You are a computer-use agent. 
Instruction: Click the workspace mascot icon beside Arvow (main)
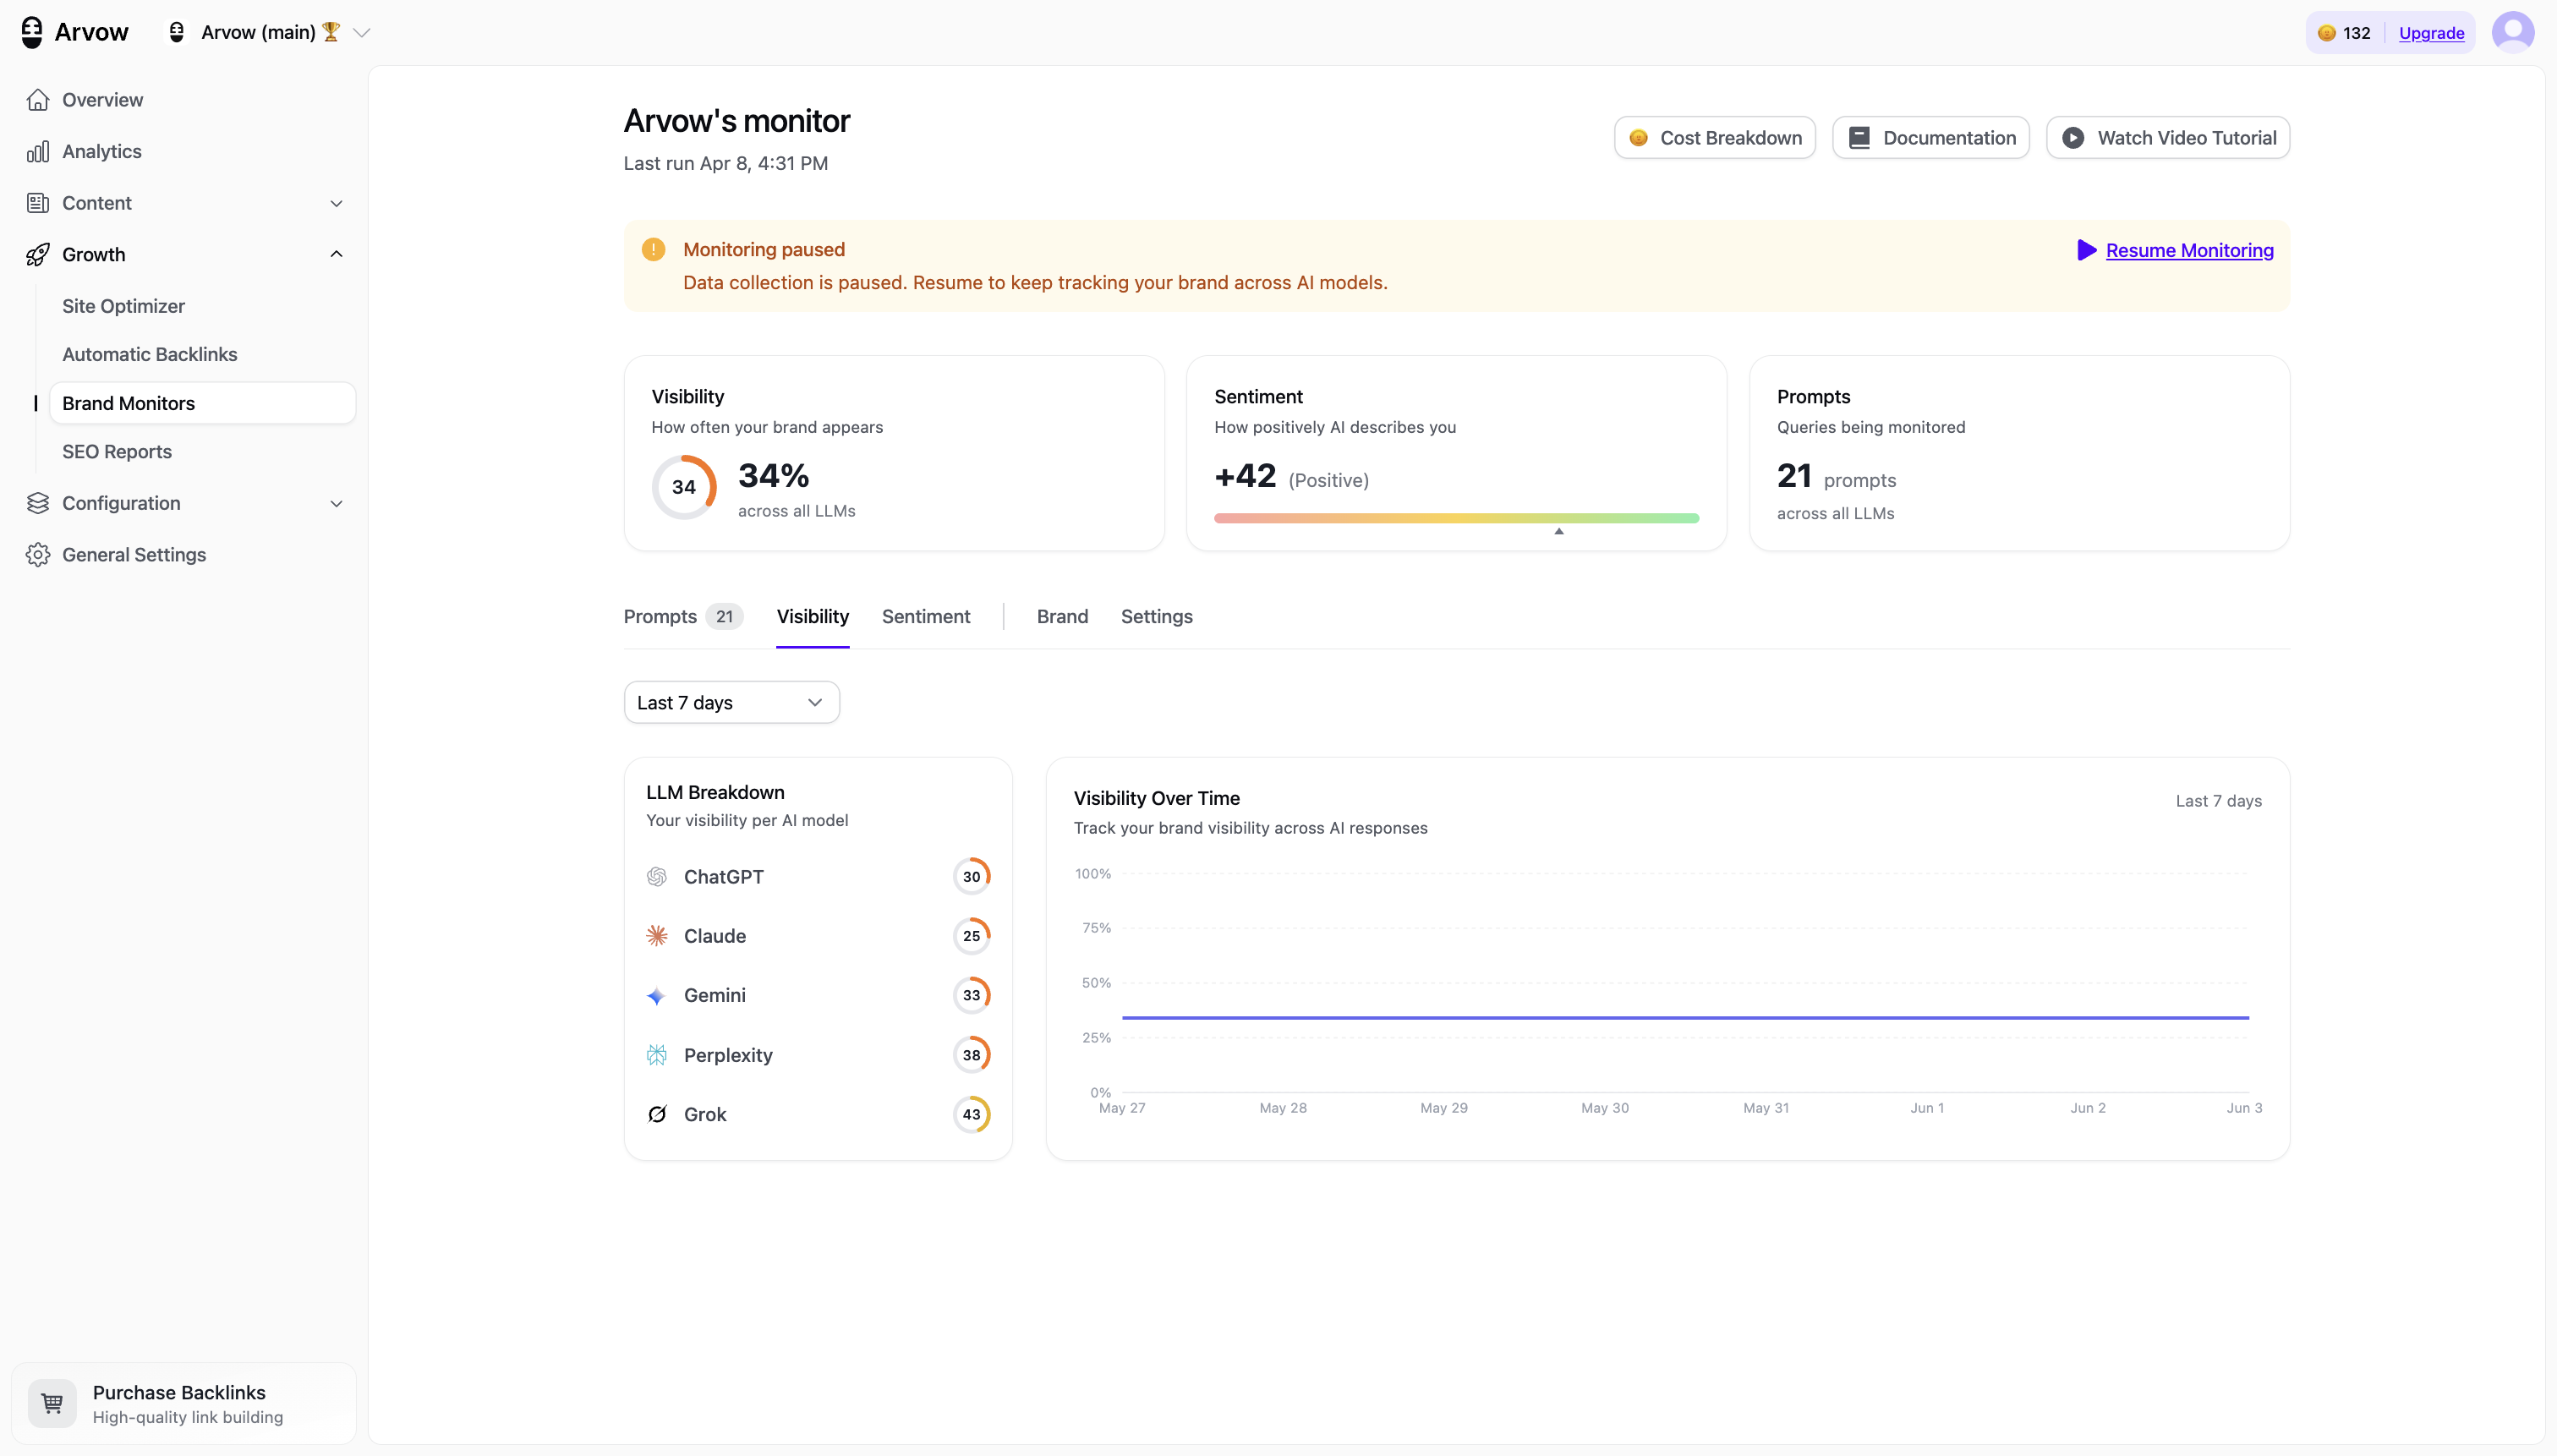click(x=177, y=32)
